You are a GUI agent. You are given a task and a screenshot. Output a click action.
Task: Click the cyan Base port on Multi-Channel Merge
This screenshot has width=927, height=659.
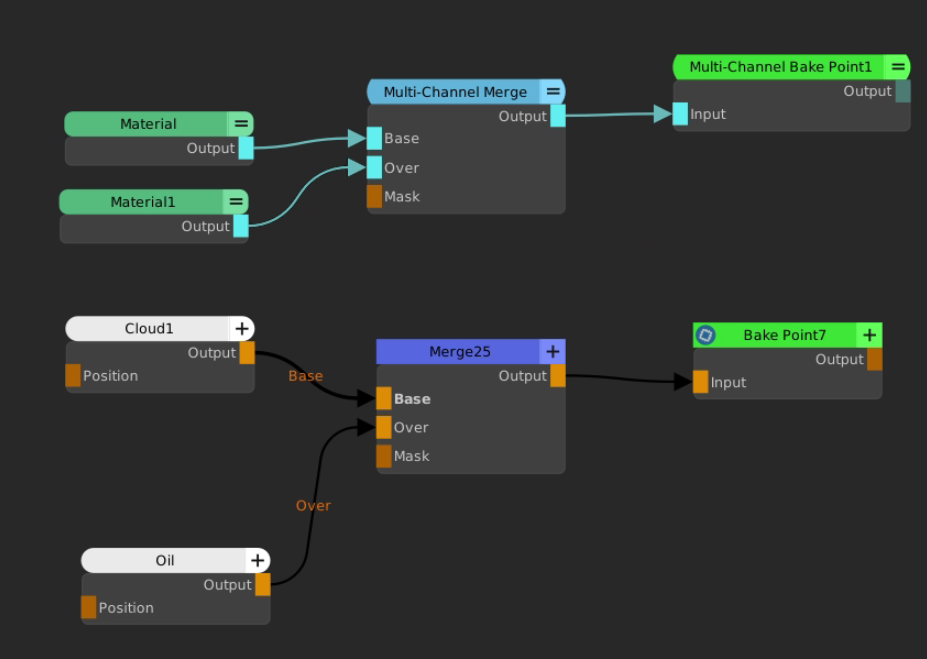pos(374,138)
